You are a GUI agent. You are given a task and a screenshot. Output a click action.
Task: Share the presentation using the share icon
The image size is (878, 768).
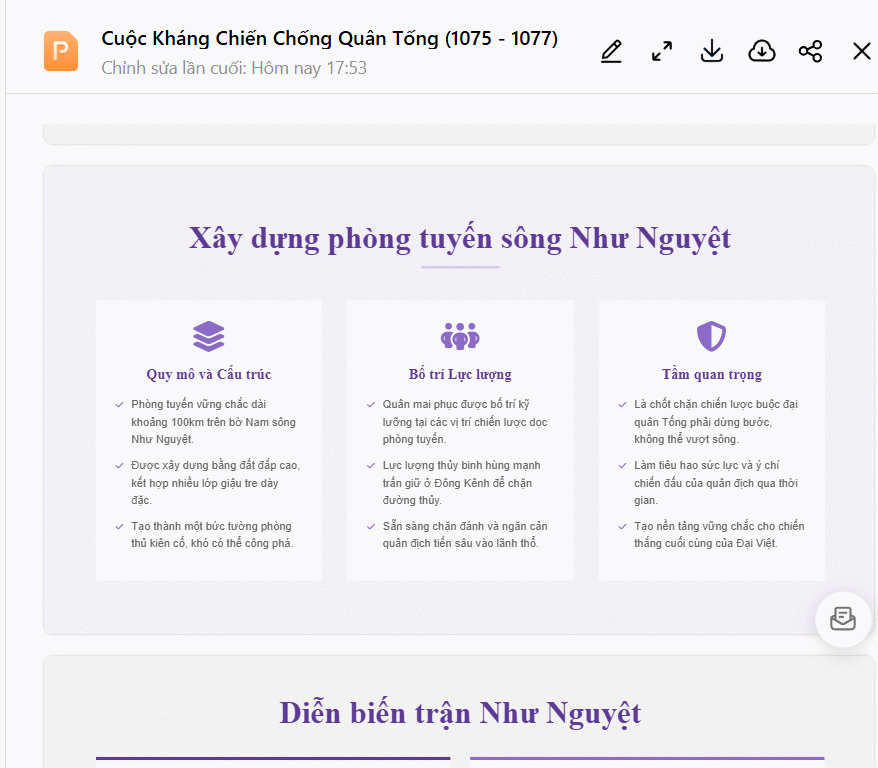(x=811, y=51)
